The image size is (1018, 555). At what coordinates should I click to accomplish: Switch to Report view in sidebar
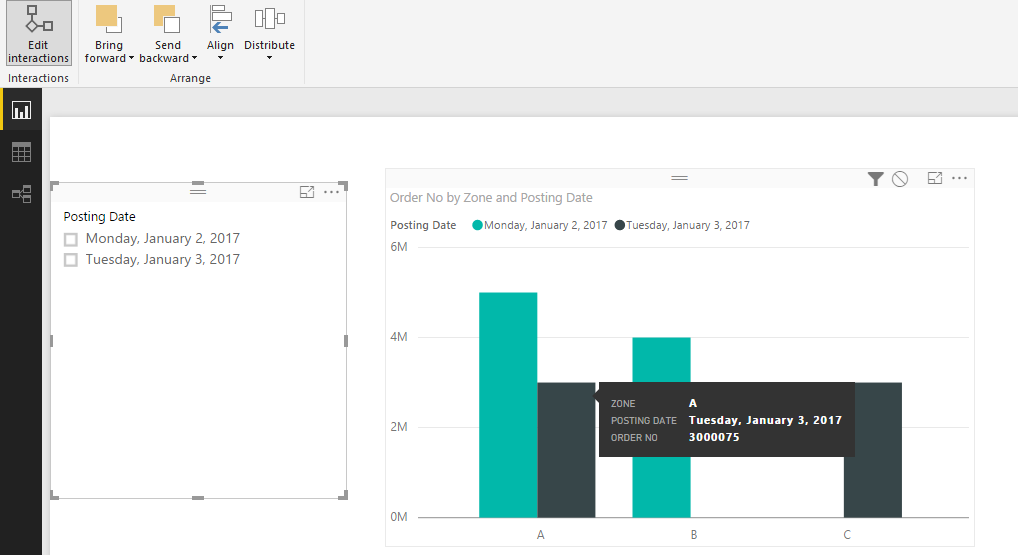tap(21, 110)
